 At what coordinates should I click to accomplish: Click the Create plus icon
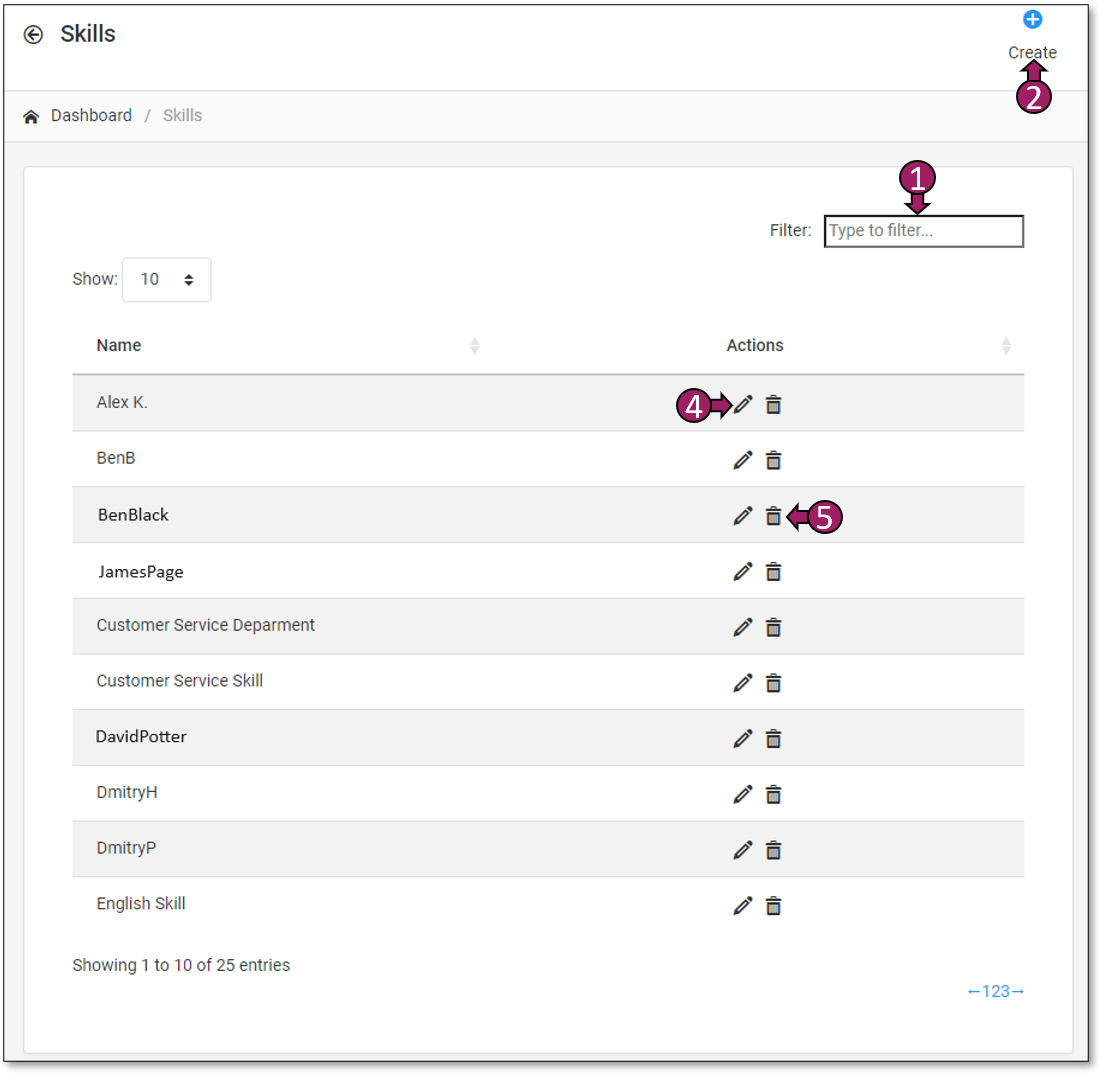(1033, 19)
